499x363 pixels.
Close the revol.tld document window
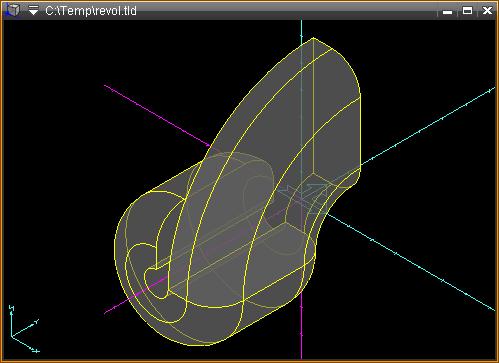click(x=487, y=11)
